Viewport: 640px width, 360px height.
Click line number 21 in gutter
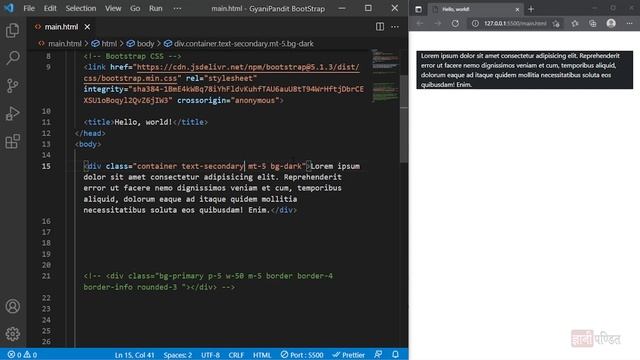pos(46,276)
